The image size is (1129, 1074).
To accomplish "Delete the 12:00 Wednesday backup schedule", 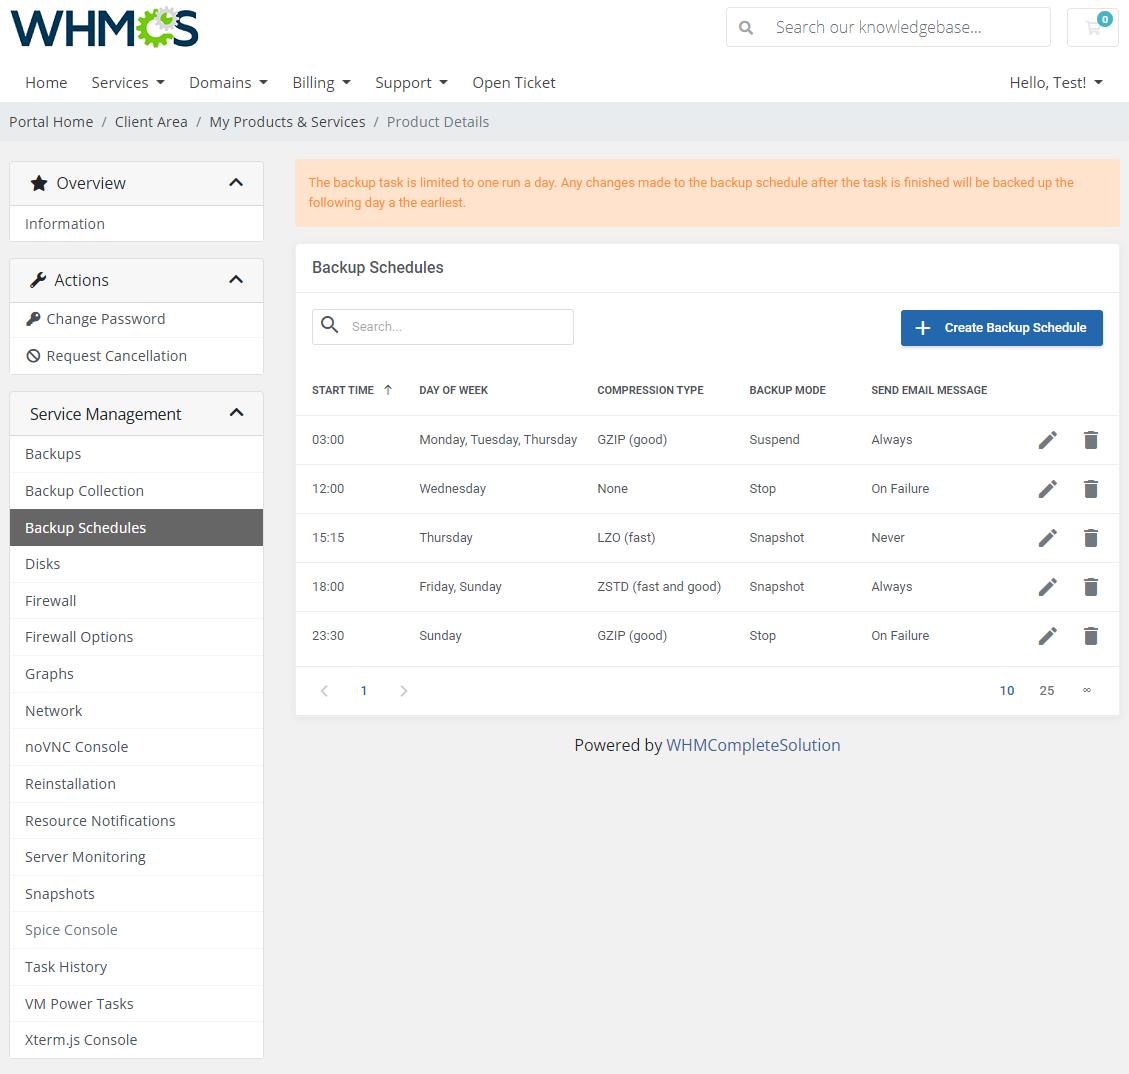I will tap(1090, 489).
